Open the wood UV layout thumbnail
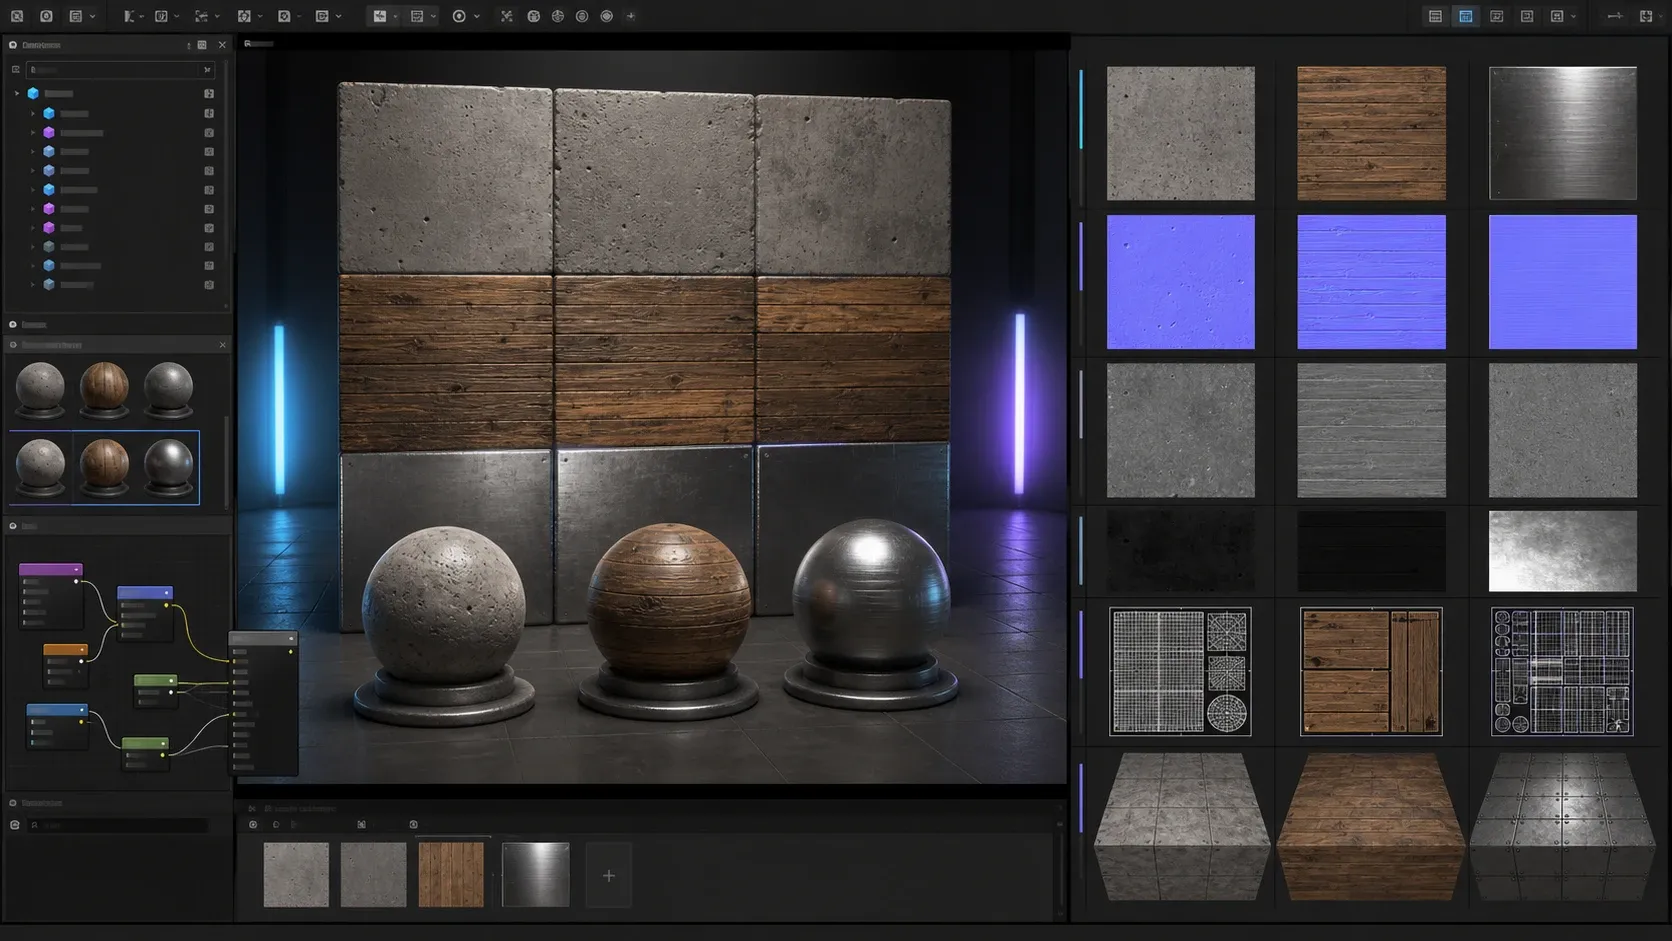This screenshot has width=1672, height=941. pos(1371,671)
